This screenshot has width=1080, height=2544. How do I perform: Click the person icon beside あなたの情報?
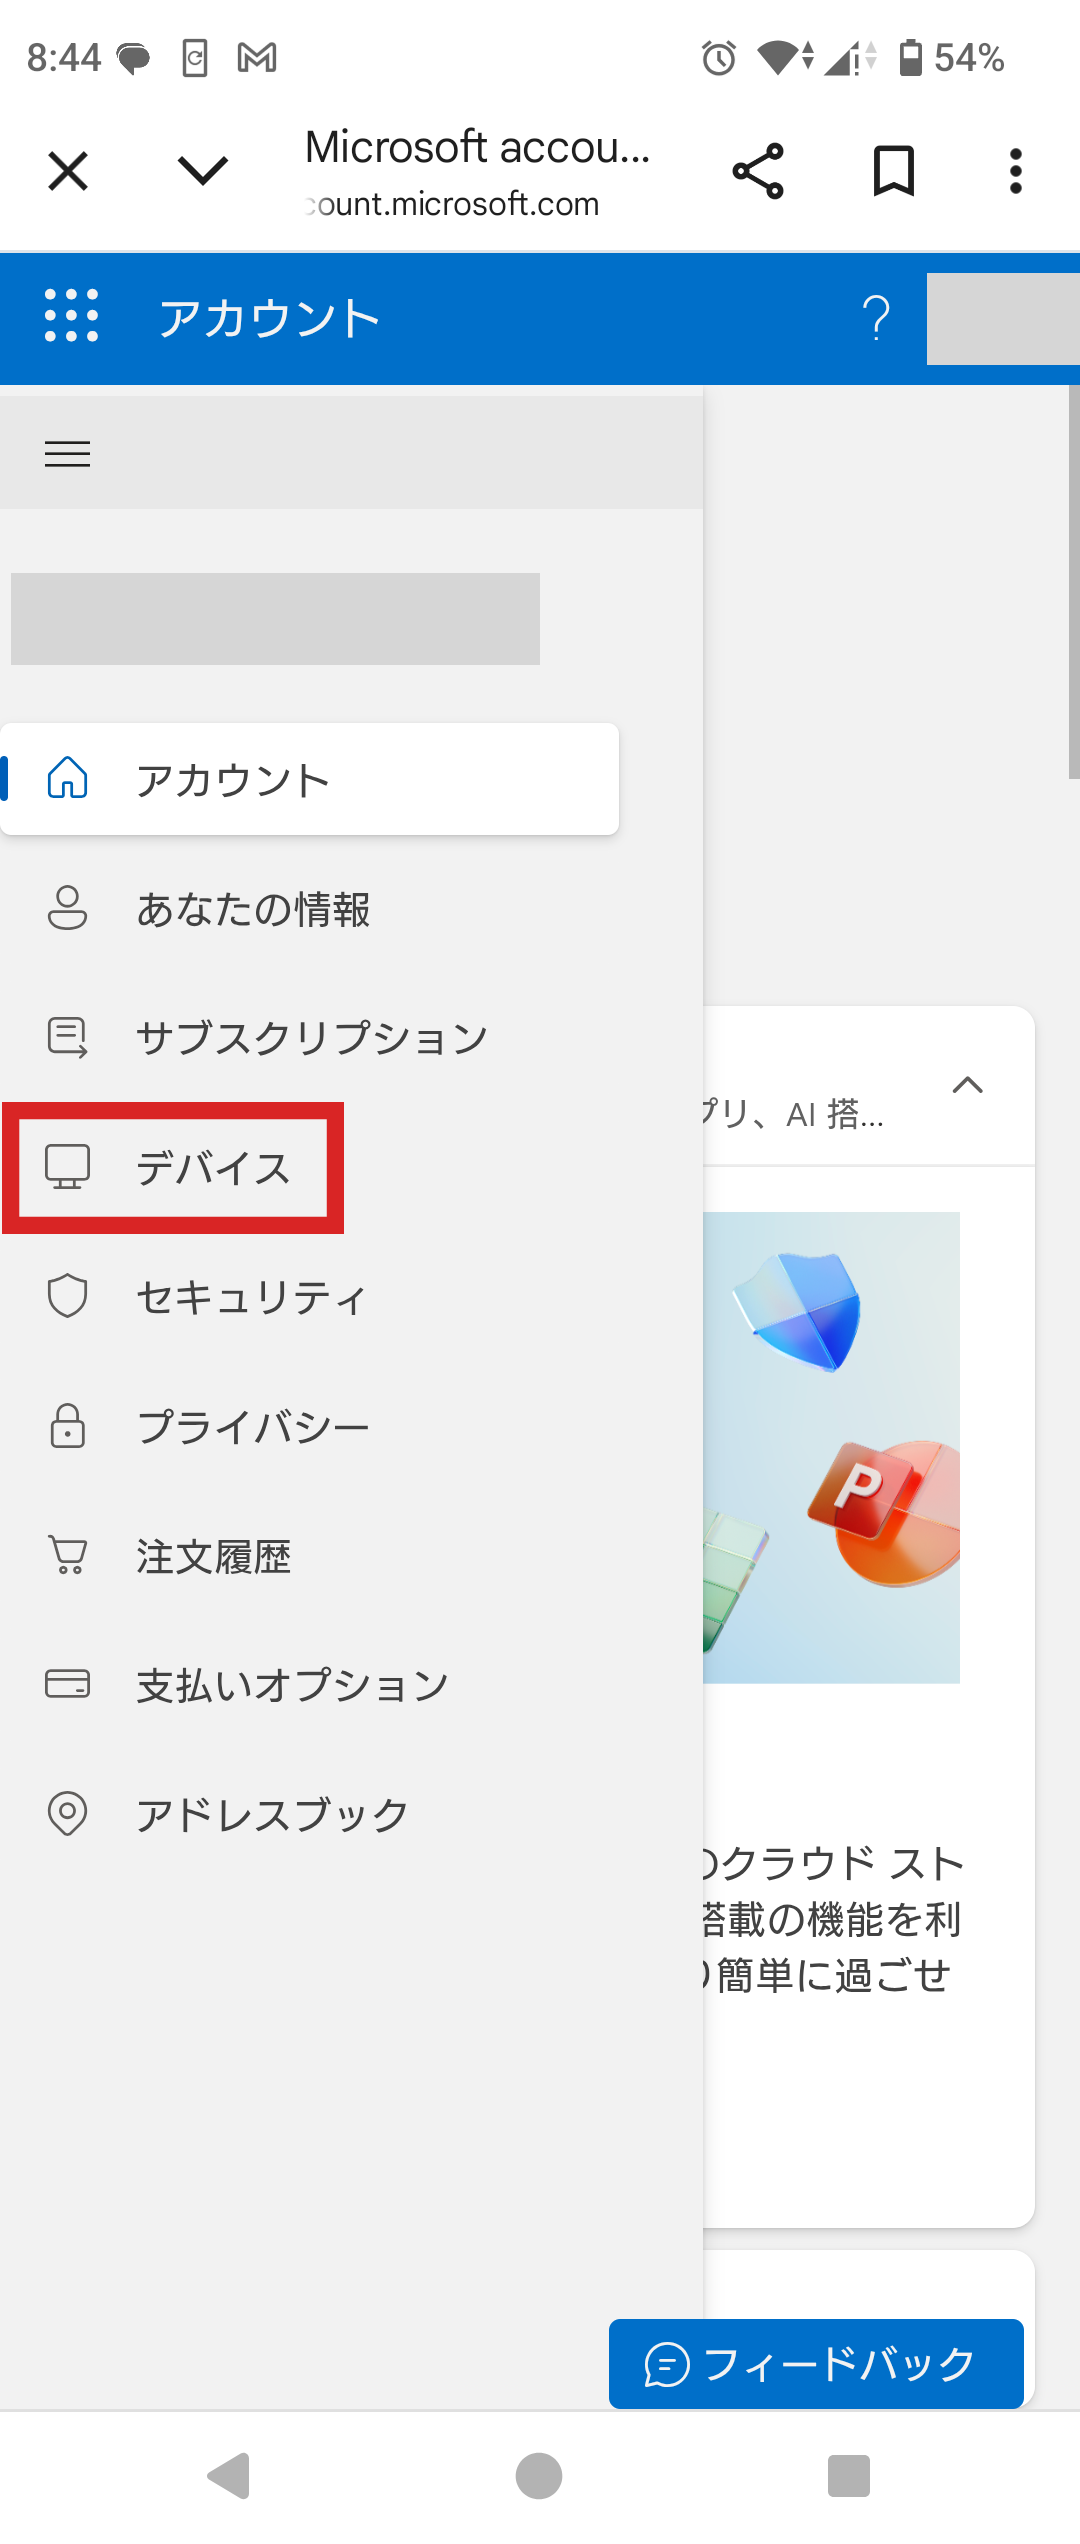click(x=68, y=908)
